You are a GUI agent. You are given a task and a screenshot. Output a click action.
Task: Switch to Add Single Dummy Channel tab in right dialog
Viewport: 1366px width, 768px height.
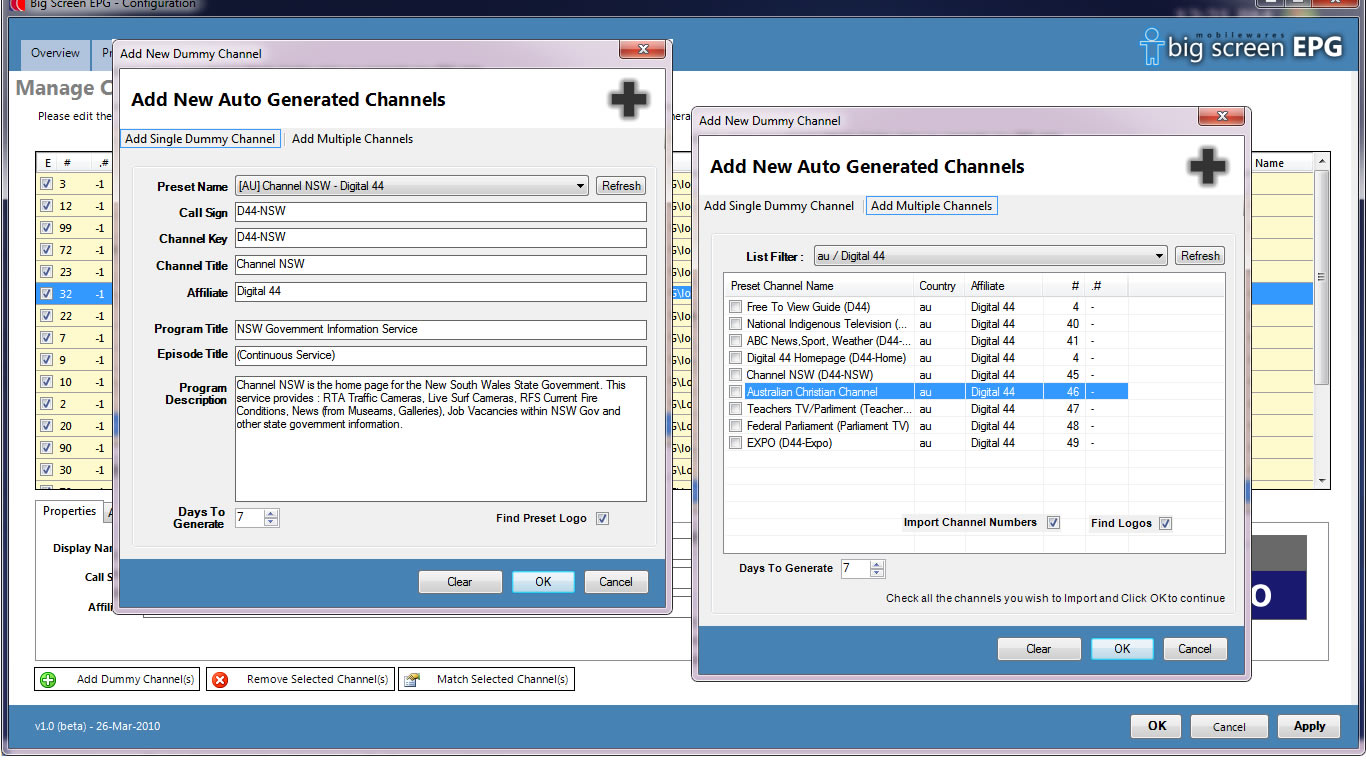pos(779,206)
